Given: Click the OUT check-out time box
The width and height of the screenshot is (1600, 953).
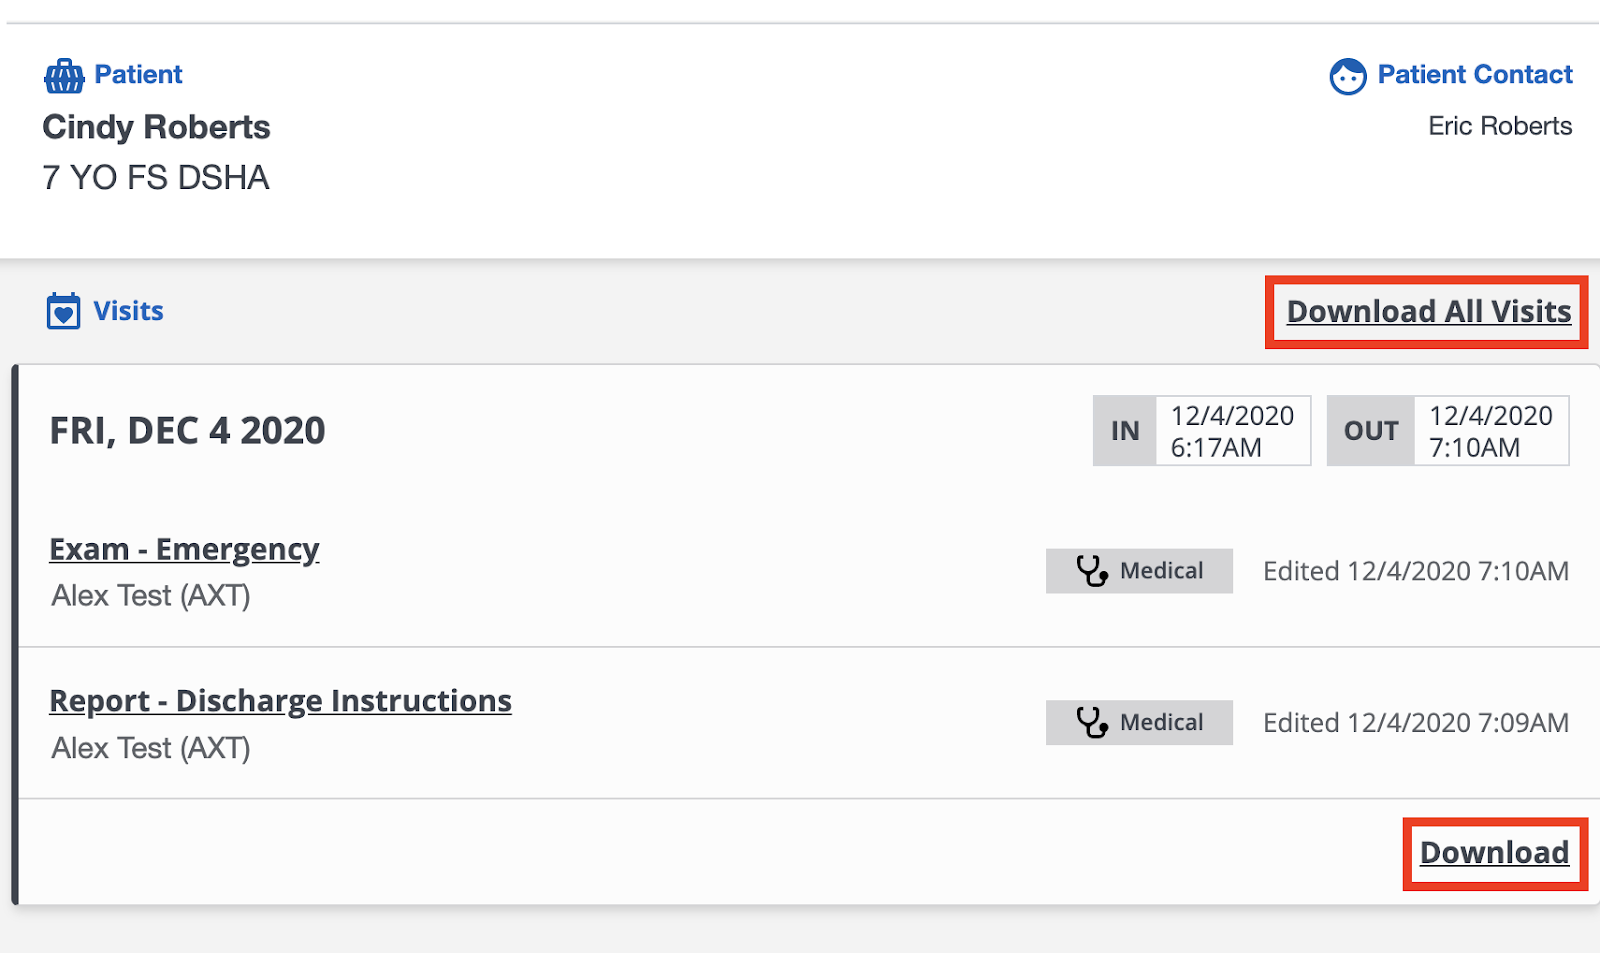Looking at the screenshot, I should tap(1447, 431).
